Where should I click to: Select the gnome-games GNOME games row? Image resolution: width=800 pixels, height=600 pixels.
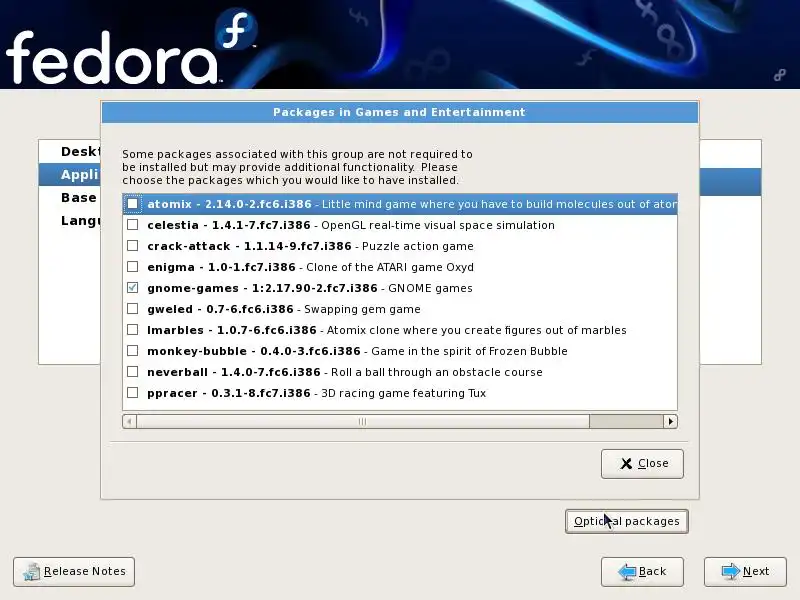click(400, 287)
